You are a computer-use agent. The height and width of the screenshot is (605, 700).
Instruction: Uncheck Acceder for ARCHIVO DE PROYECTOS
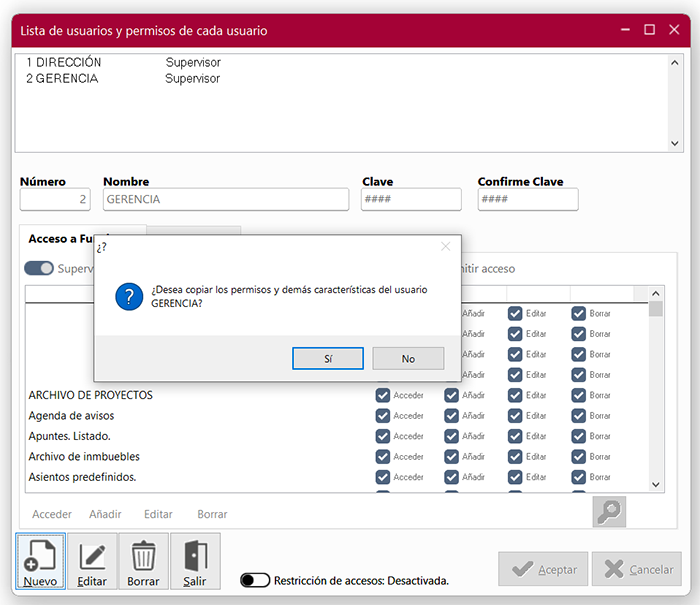(383, 395)
